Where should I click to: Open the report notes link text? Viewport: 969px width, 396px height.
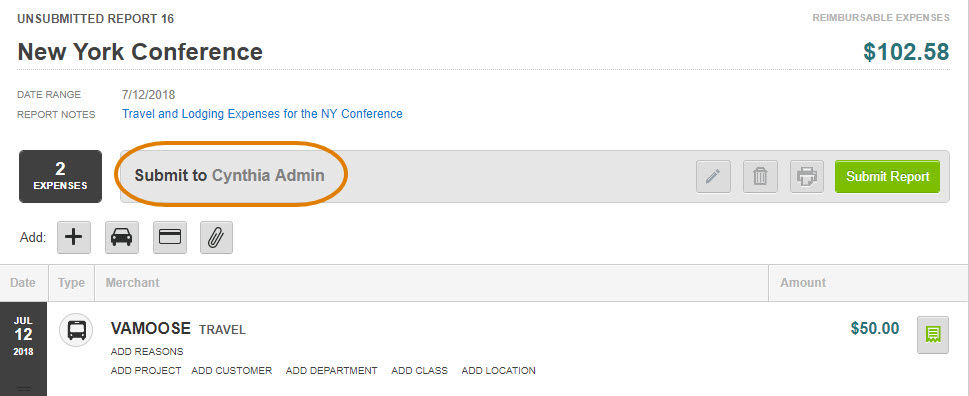(262, 114)
